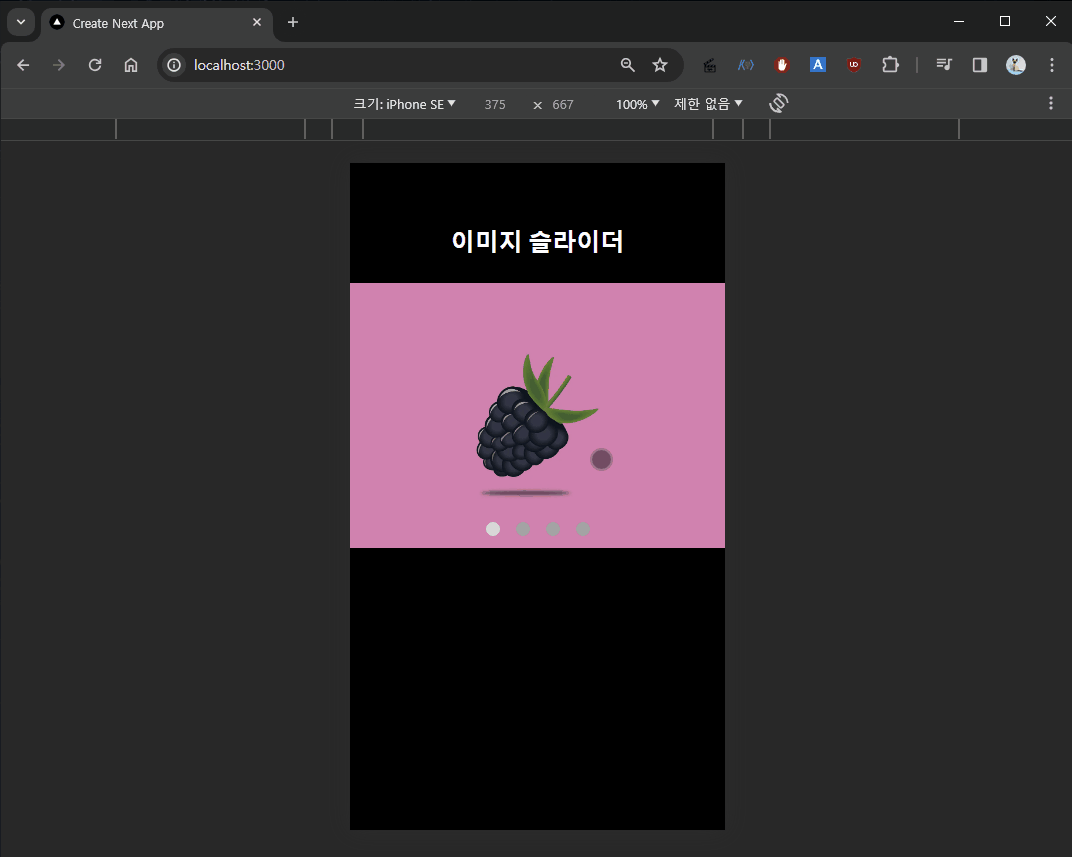Open the red hand blocker extension
This screenshot has height=857, width=1072.
[782, 65]
